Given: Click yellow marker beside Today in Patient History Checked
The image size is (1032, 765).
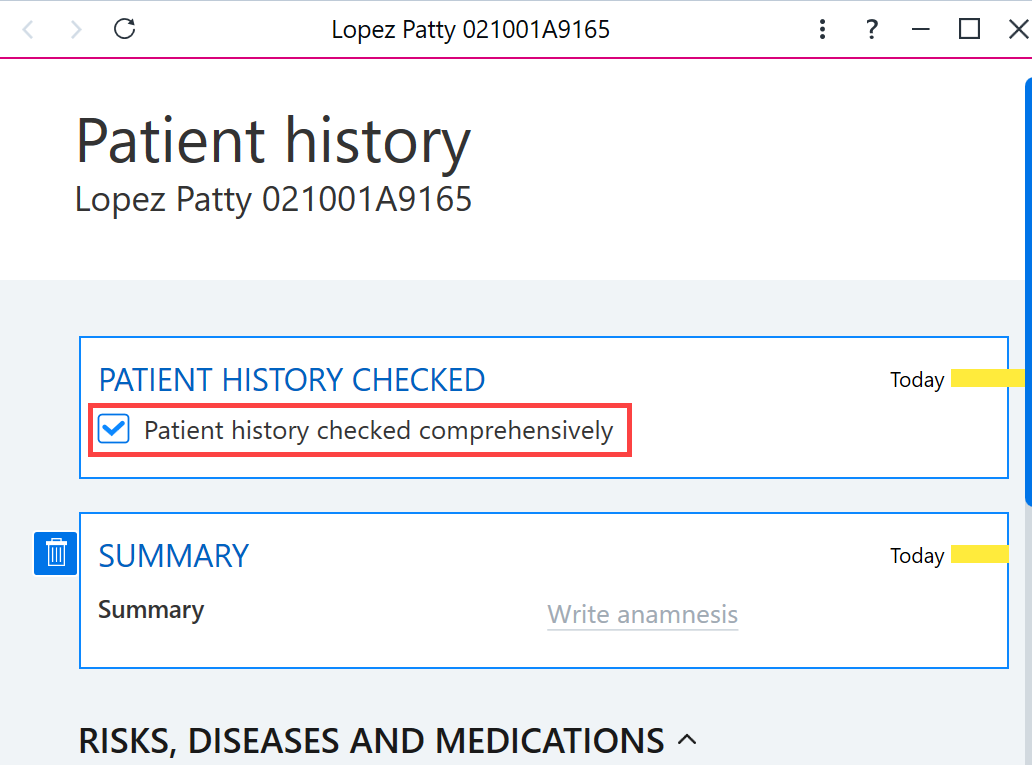Looking at the screenshot, I should click(x=987, y=378).
